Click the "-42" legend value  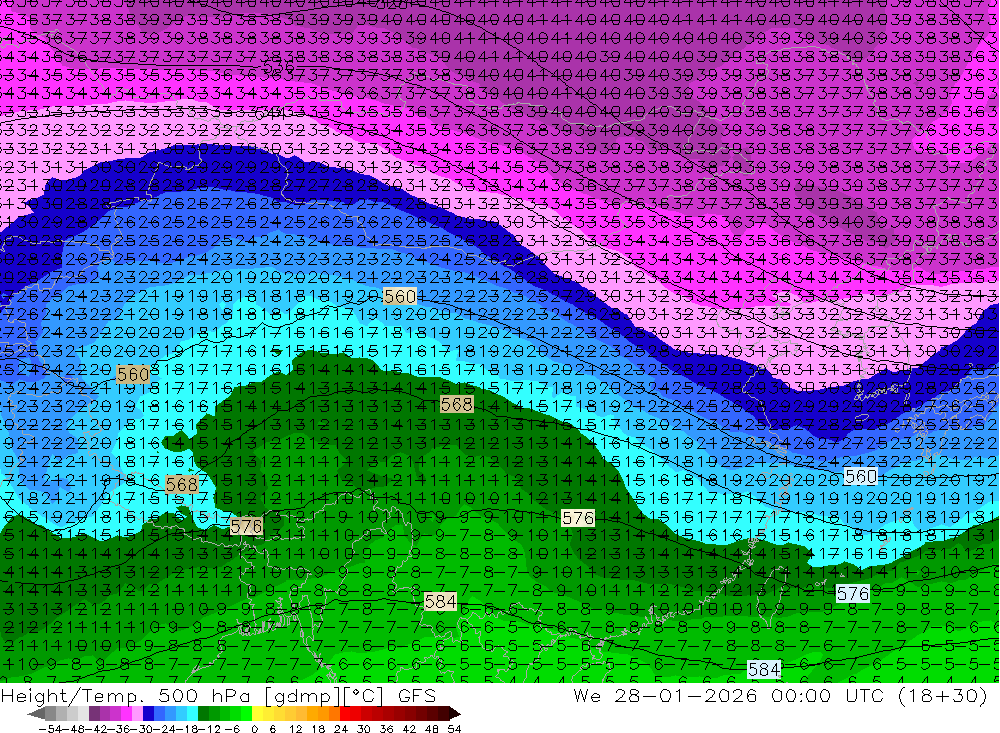[x=98, y=729]
